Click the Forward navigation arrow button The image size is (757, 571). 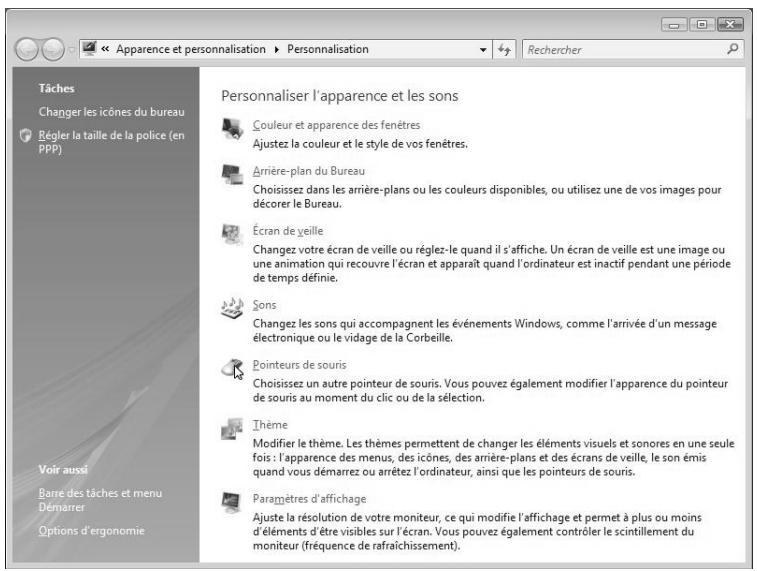click(53, 49)
